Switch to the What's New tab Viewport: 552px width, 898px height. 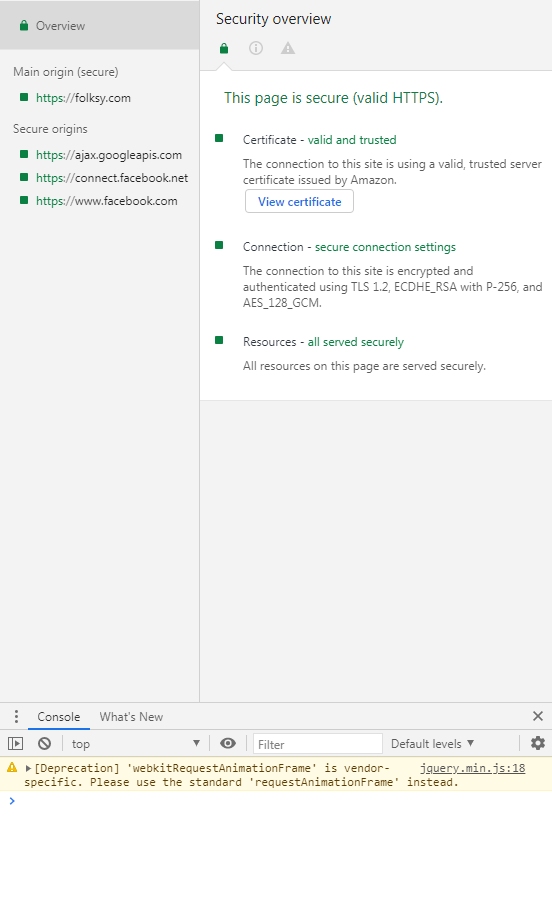point(131,716)
